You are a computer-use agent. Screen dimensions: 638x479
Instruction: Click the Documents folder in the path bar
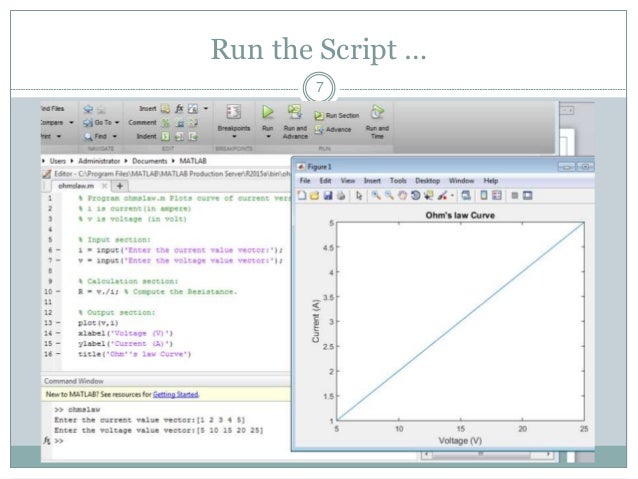click(150, 161)
